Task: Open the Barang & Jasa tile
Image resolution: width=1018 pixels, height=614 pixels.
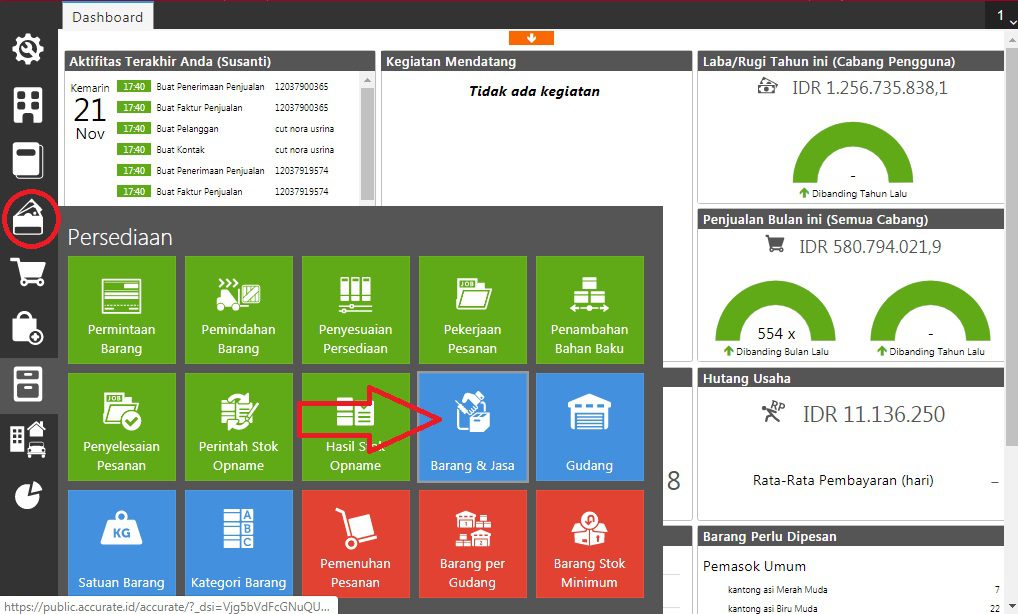Action: (x=472, y=426)
